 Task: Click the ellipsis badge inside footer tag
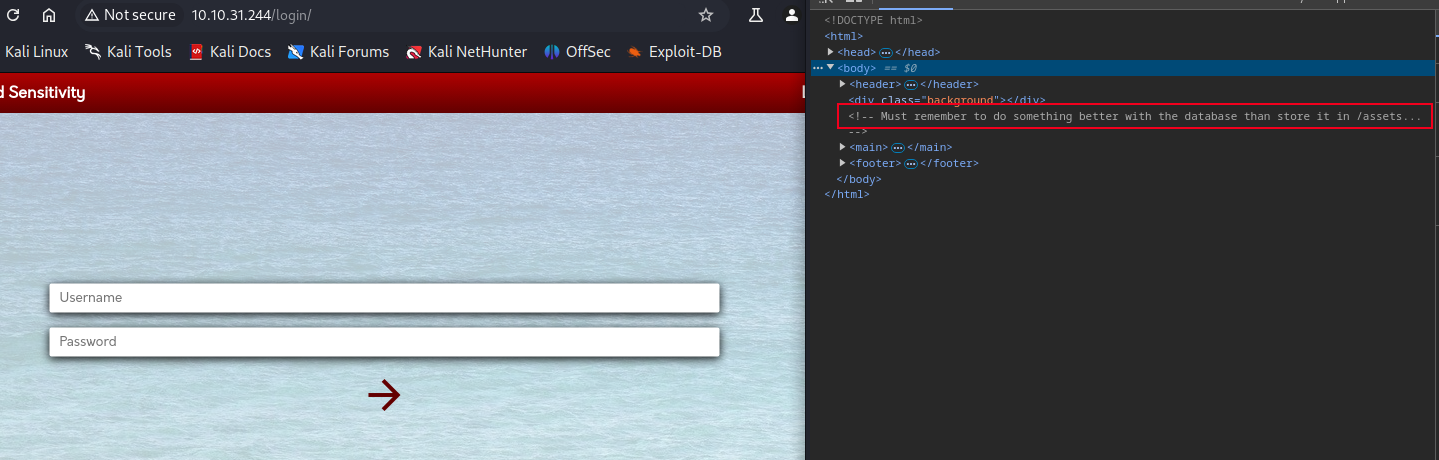(x=911, y=163)
